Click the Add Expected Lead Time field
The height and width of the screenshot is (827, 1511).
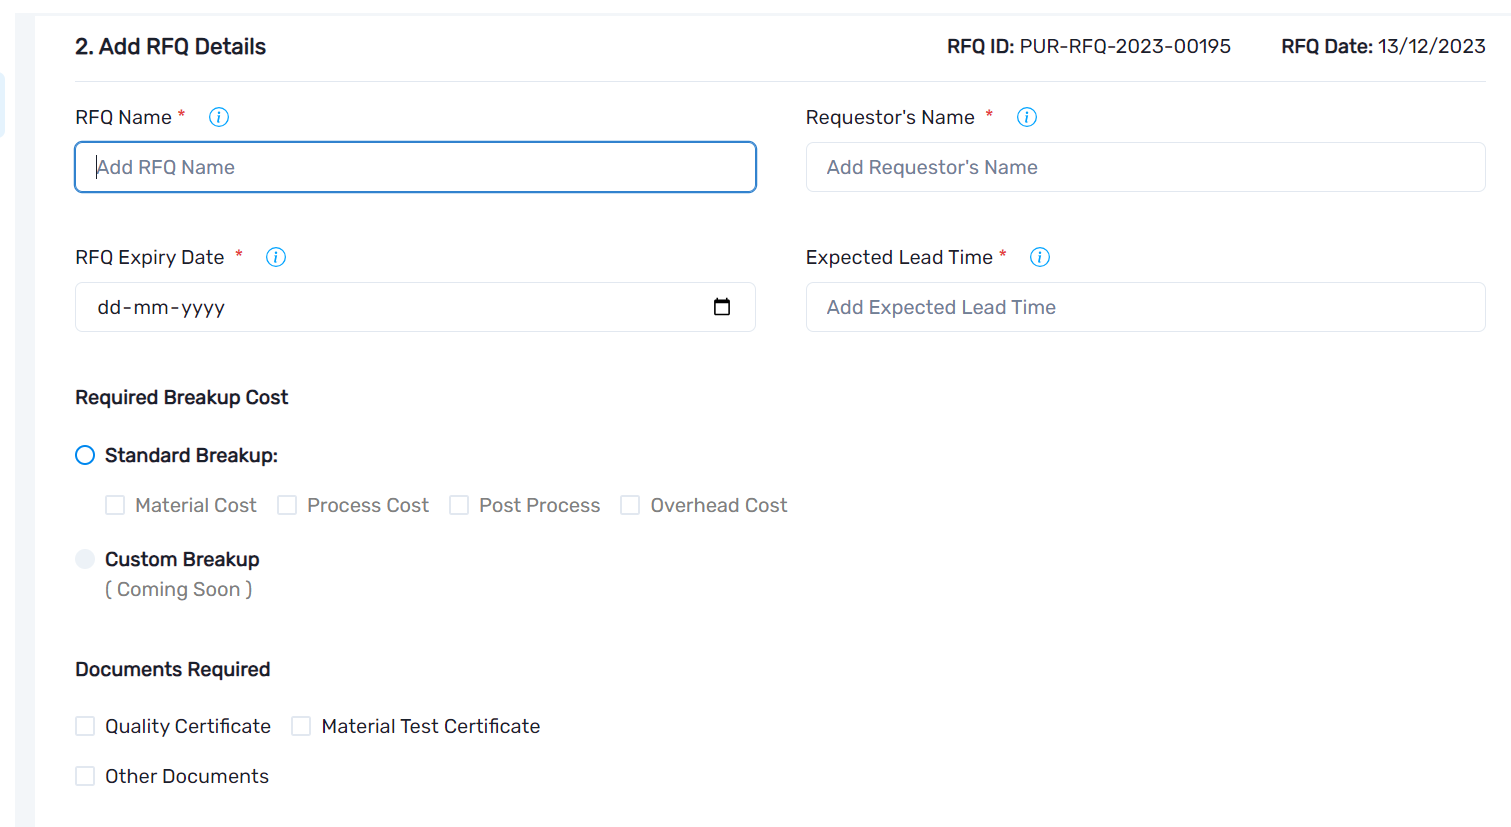(x=1145, y=307)
